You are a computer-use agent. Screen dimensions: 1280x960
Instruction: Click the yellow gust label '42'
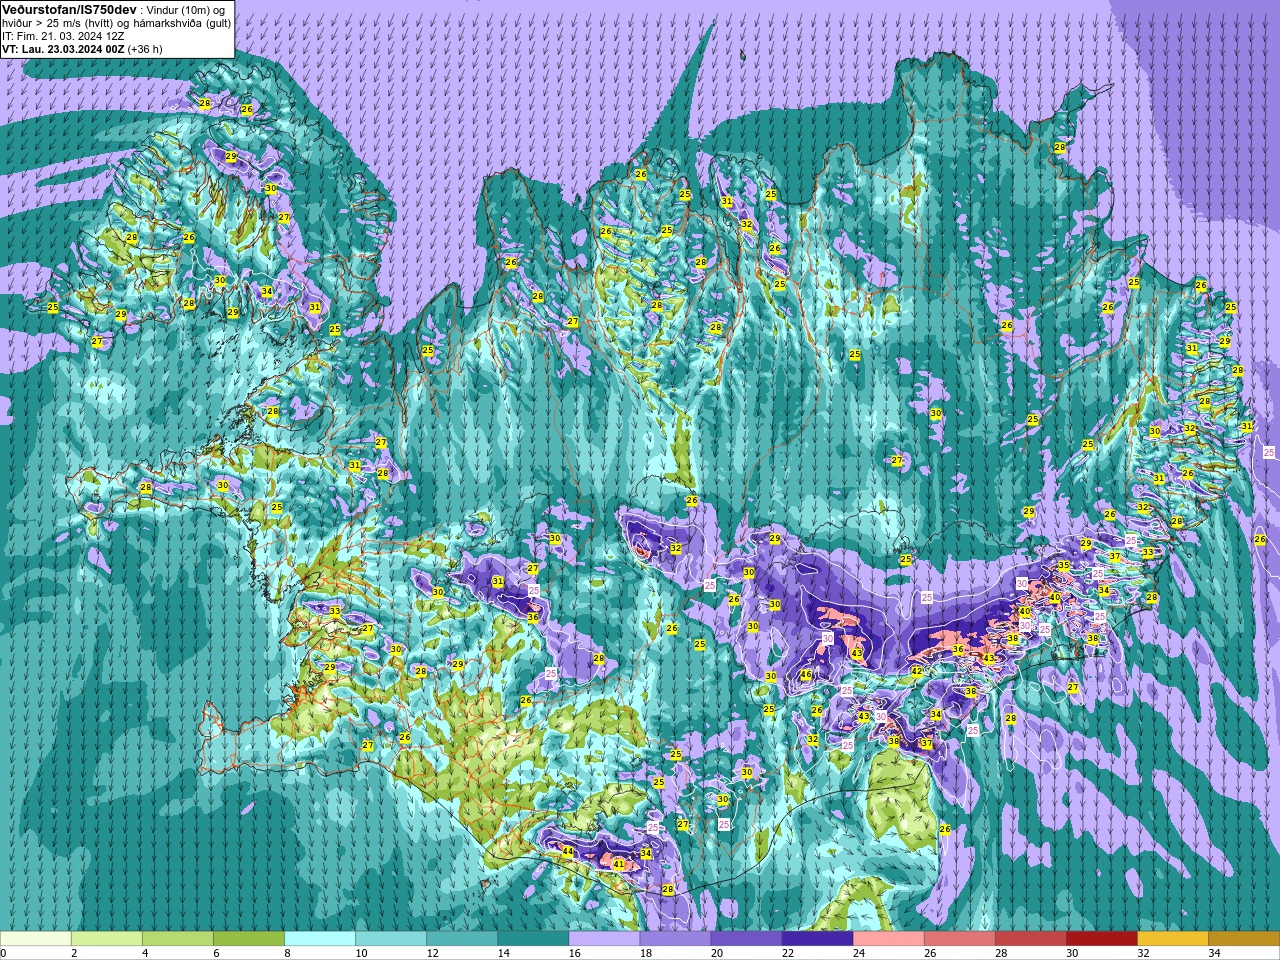pos(917,671)
